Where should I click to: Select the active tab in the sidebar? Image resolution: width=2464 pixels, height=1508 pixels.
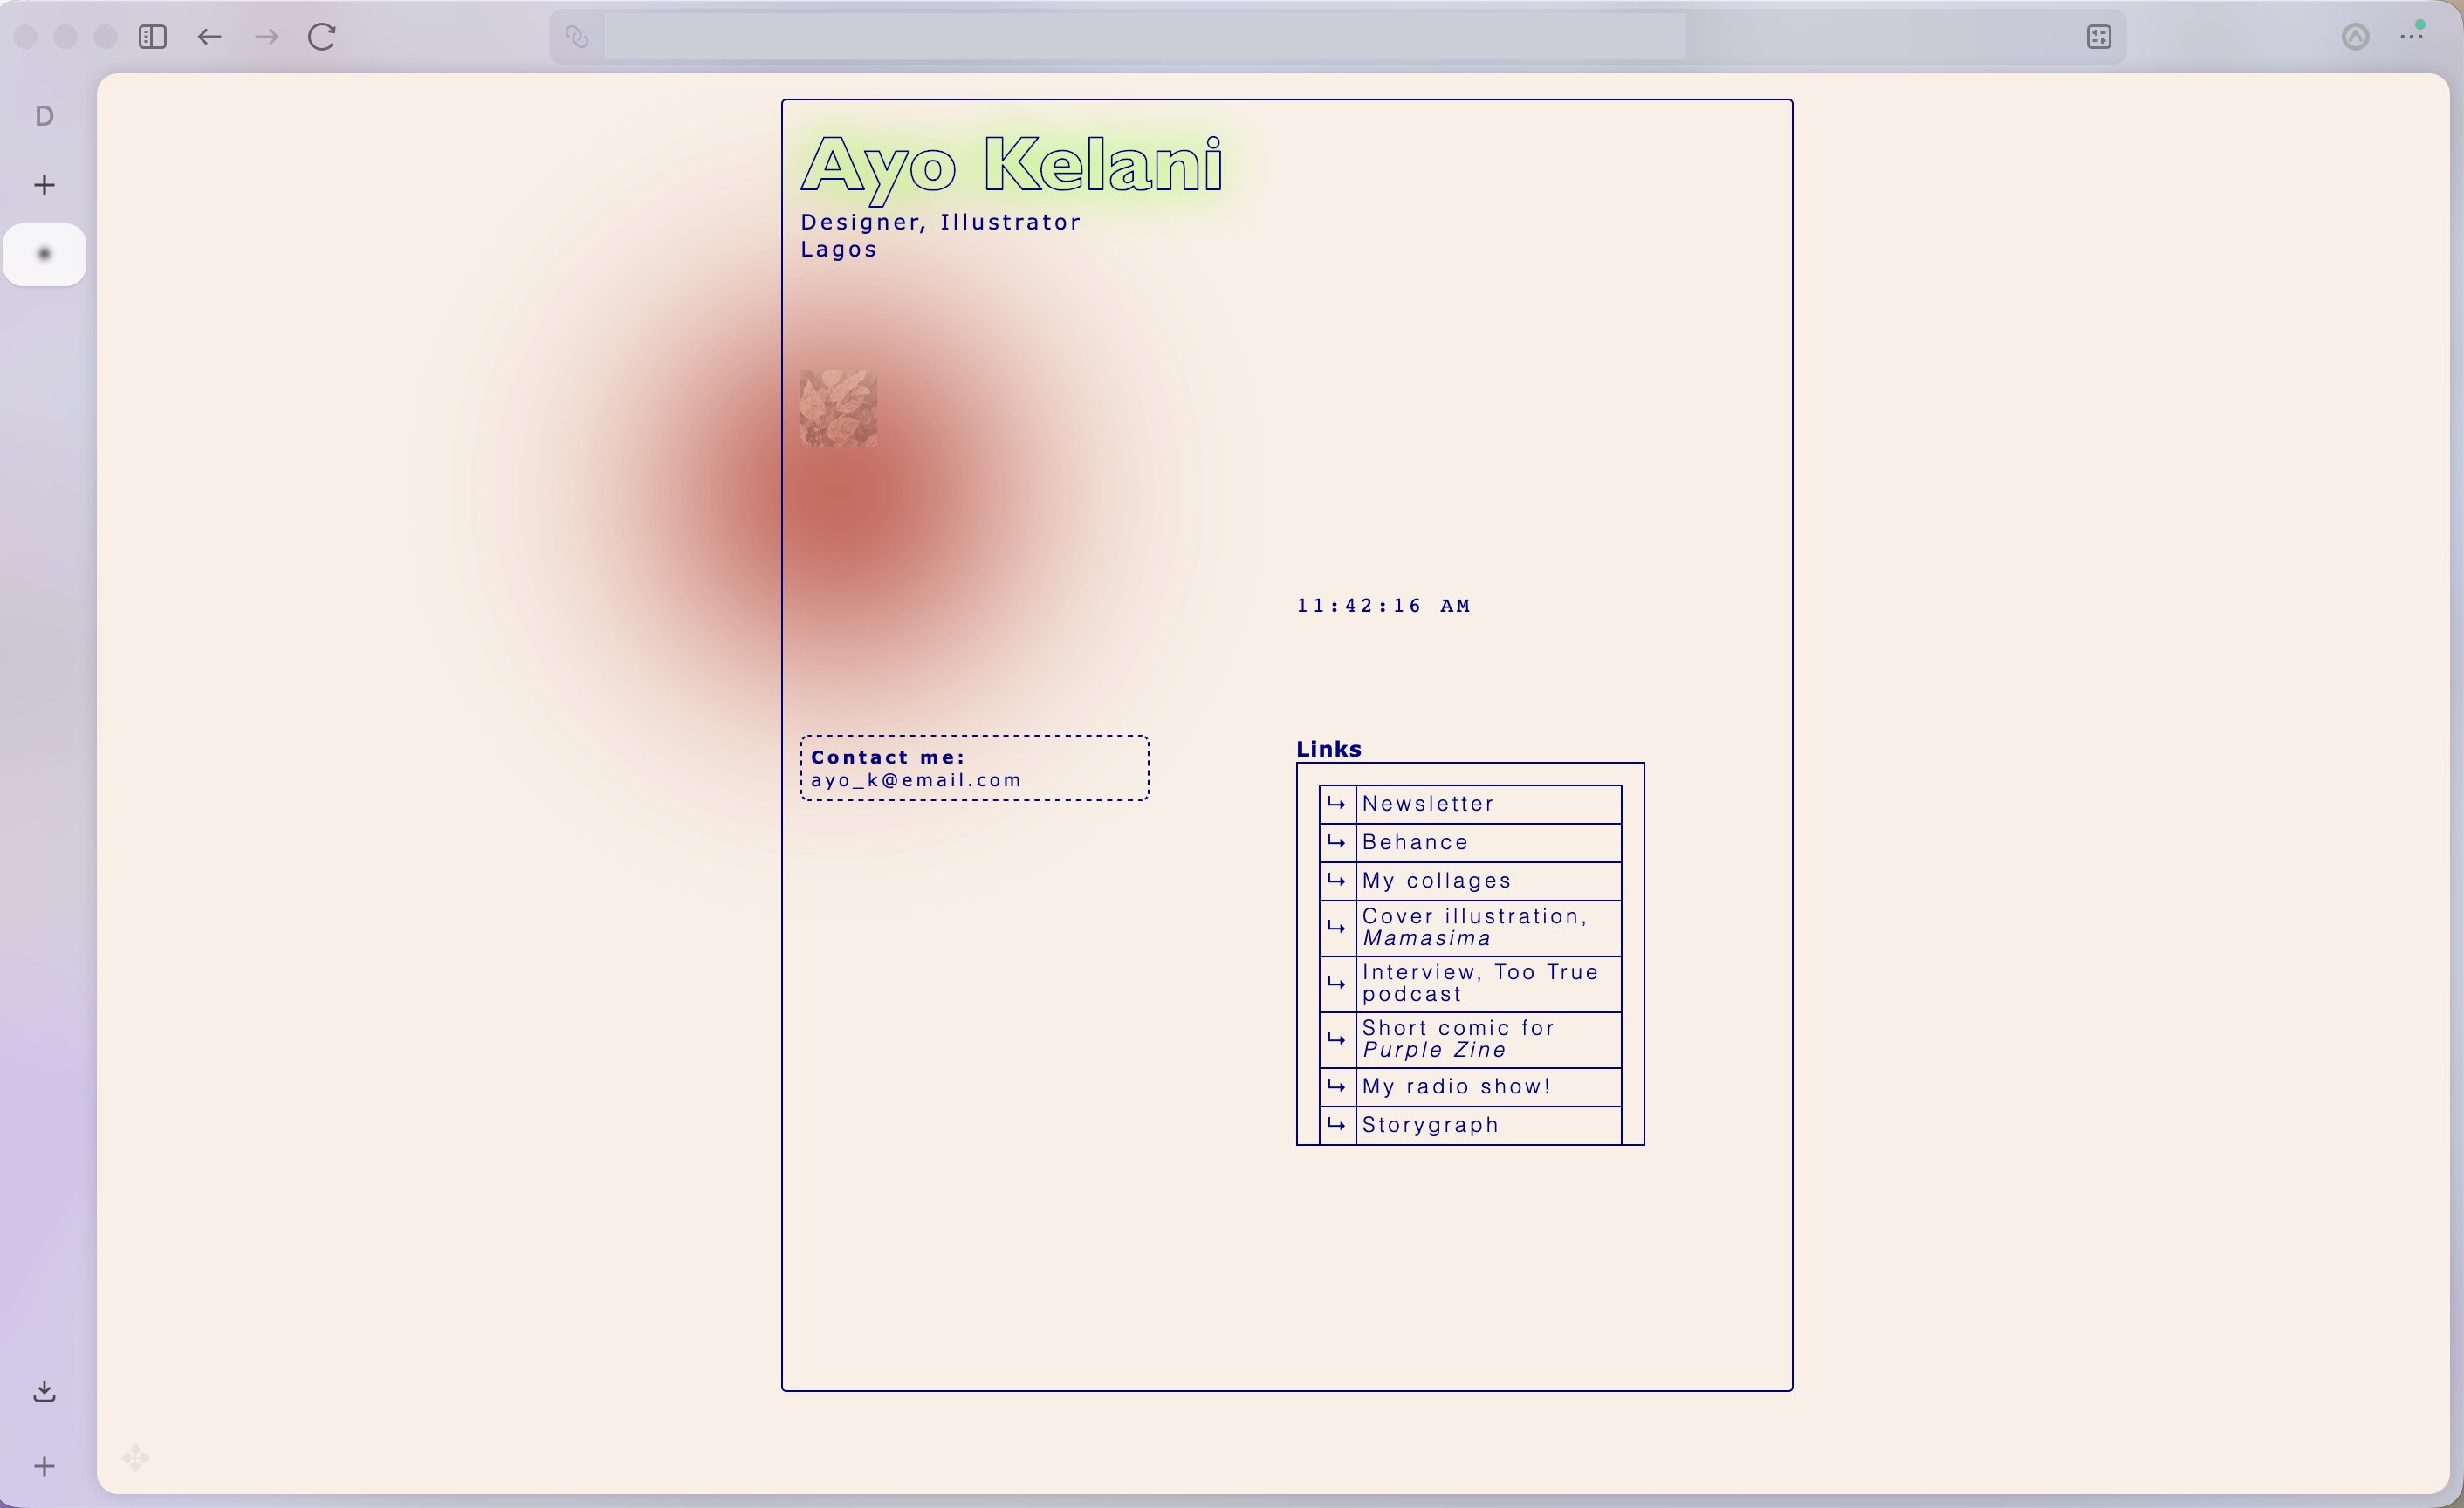pos(44,254)
